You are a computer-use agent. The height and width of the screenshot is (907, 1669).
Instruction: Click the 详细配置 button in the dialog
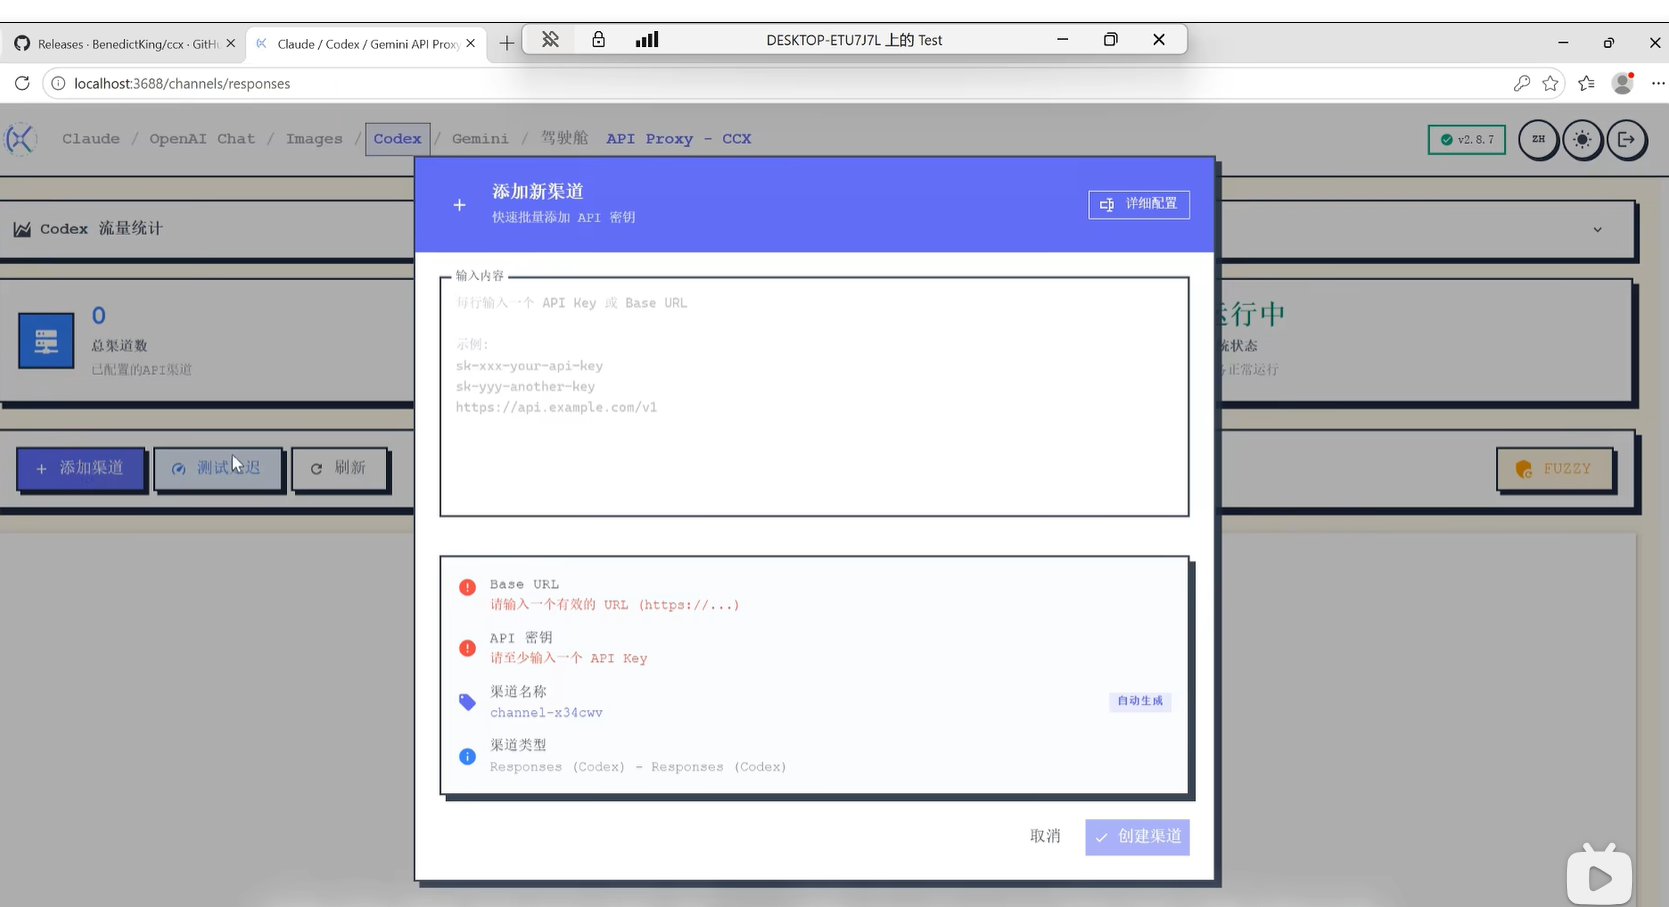[1139, 204]
